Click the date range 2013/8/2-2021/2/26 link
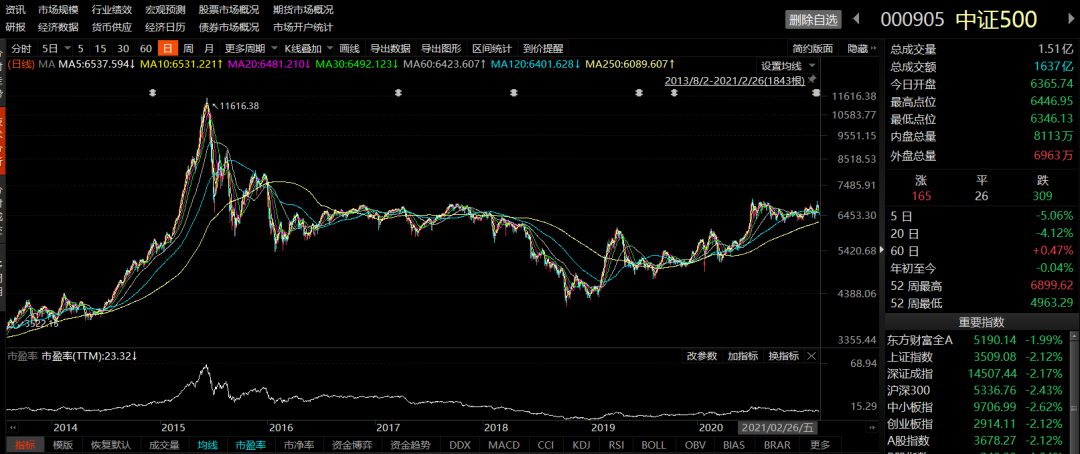The image size is (1080, 454). (x=734, y=81)
